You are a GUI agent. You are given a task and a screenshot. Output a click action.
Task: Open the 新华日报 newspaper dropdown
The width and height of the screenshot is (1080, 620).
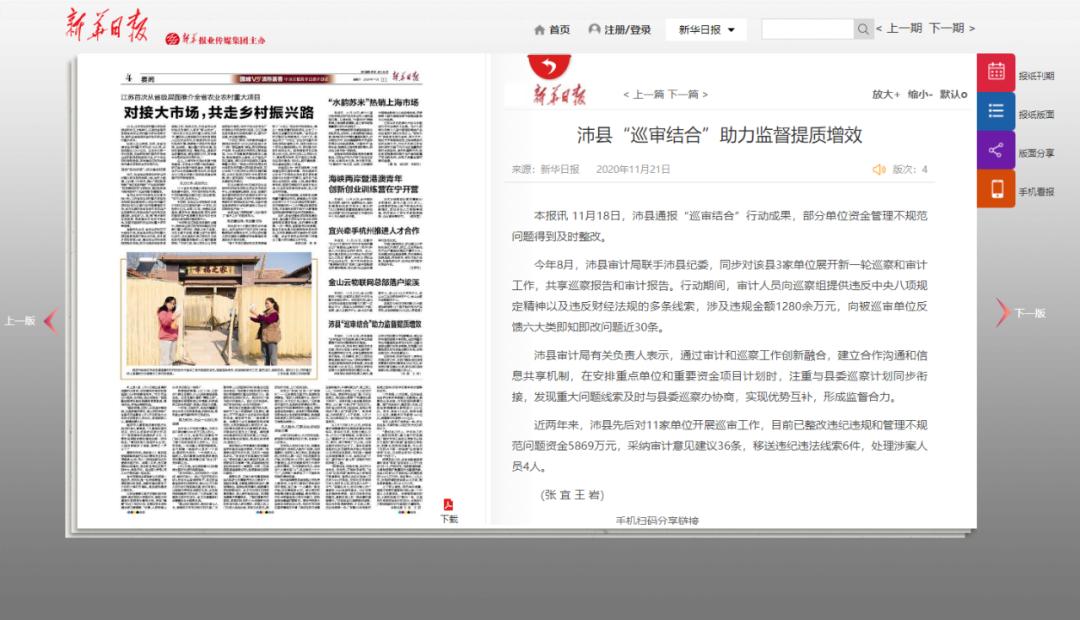[x=706, y=30]
